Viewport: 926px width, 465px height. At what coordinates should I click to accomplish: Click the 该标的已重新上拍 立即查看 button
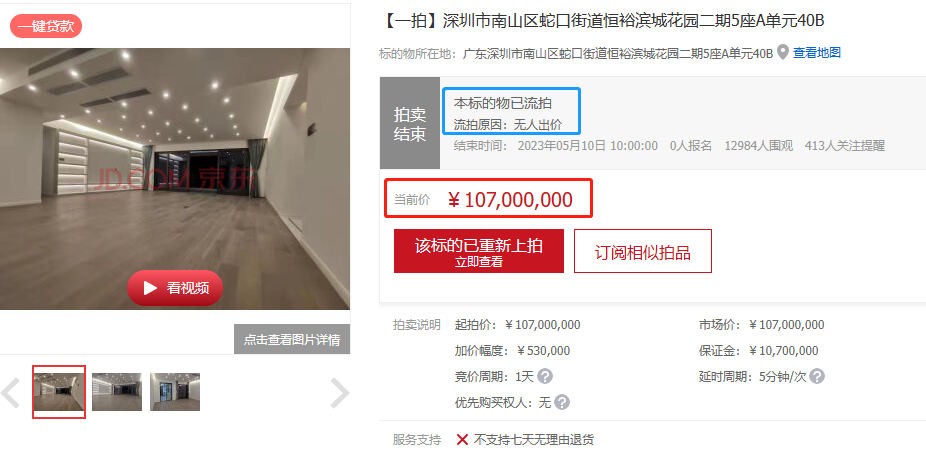(479, 251)
